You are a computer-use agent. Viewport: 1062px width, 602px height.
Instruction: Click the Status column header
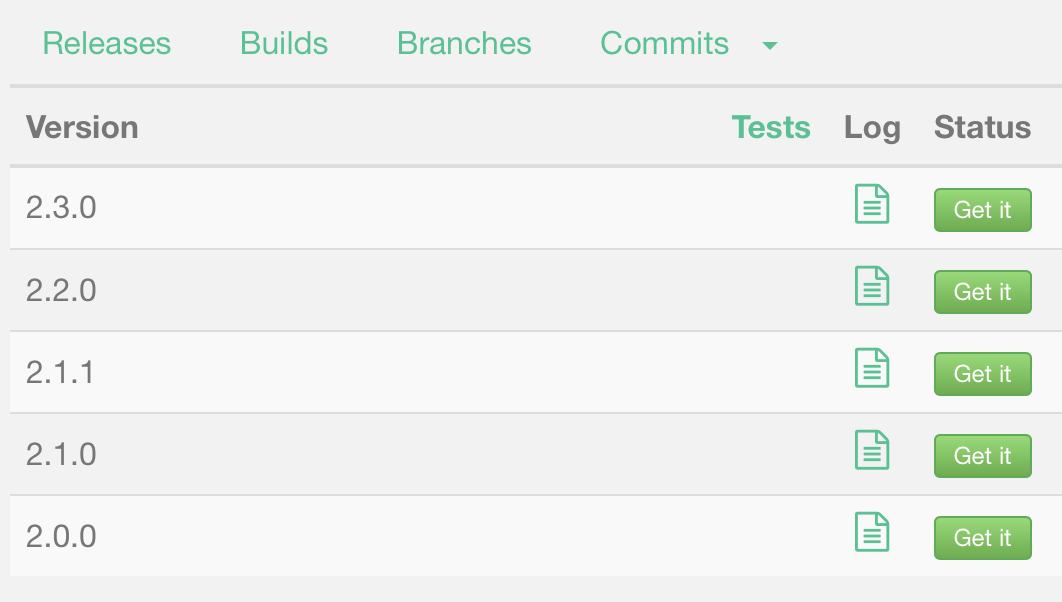pyautogui.click(x=981, y=127)
